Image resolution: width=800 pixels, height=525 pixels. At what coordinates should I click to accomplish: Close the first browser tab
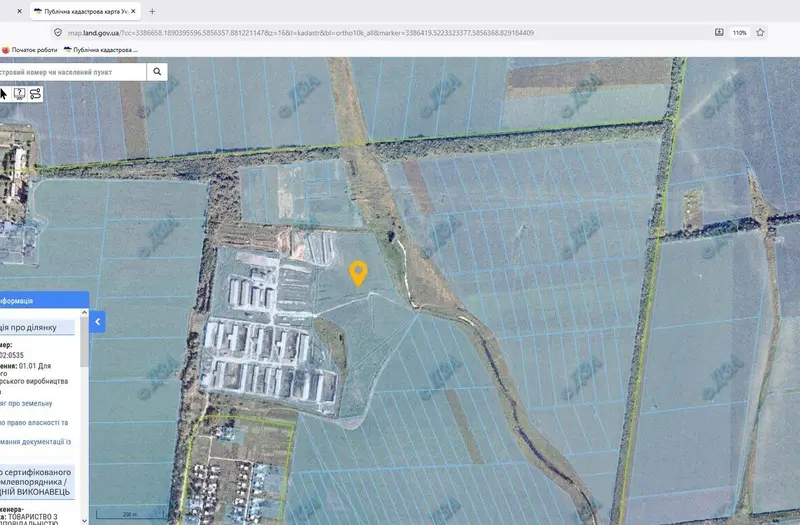19,11
